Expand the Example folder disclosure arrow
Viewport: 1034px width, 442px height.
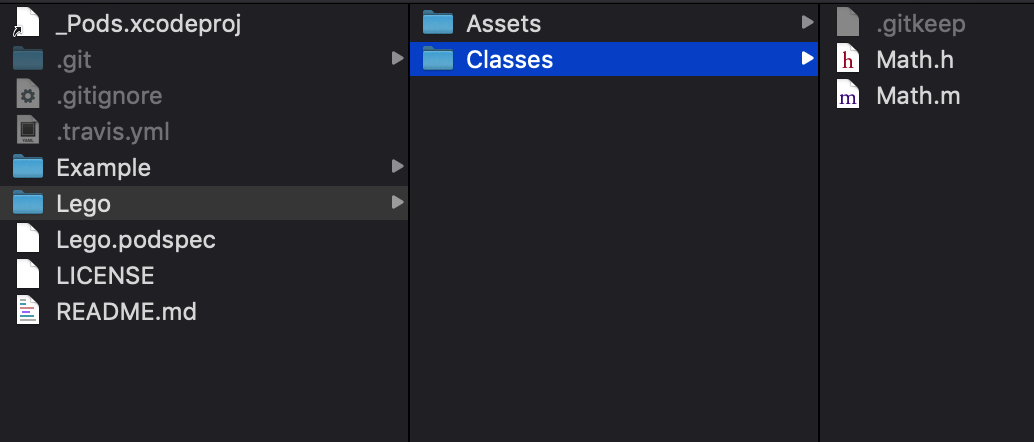pos(397,166)
